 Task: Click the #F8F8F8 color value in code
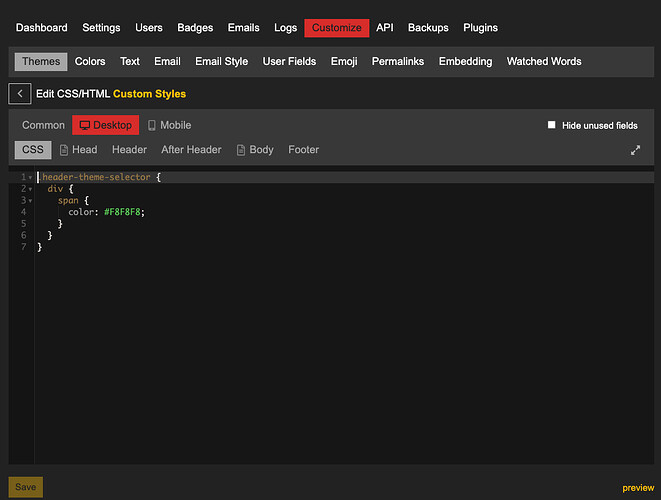point(122,212)
